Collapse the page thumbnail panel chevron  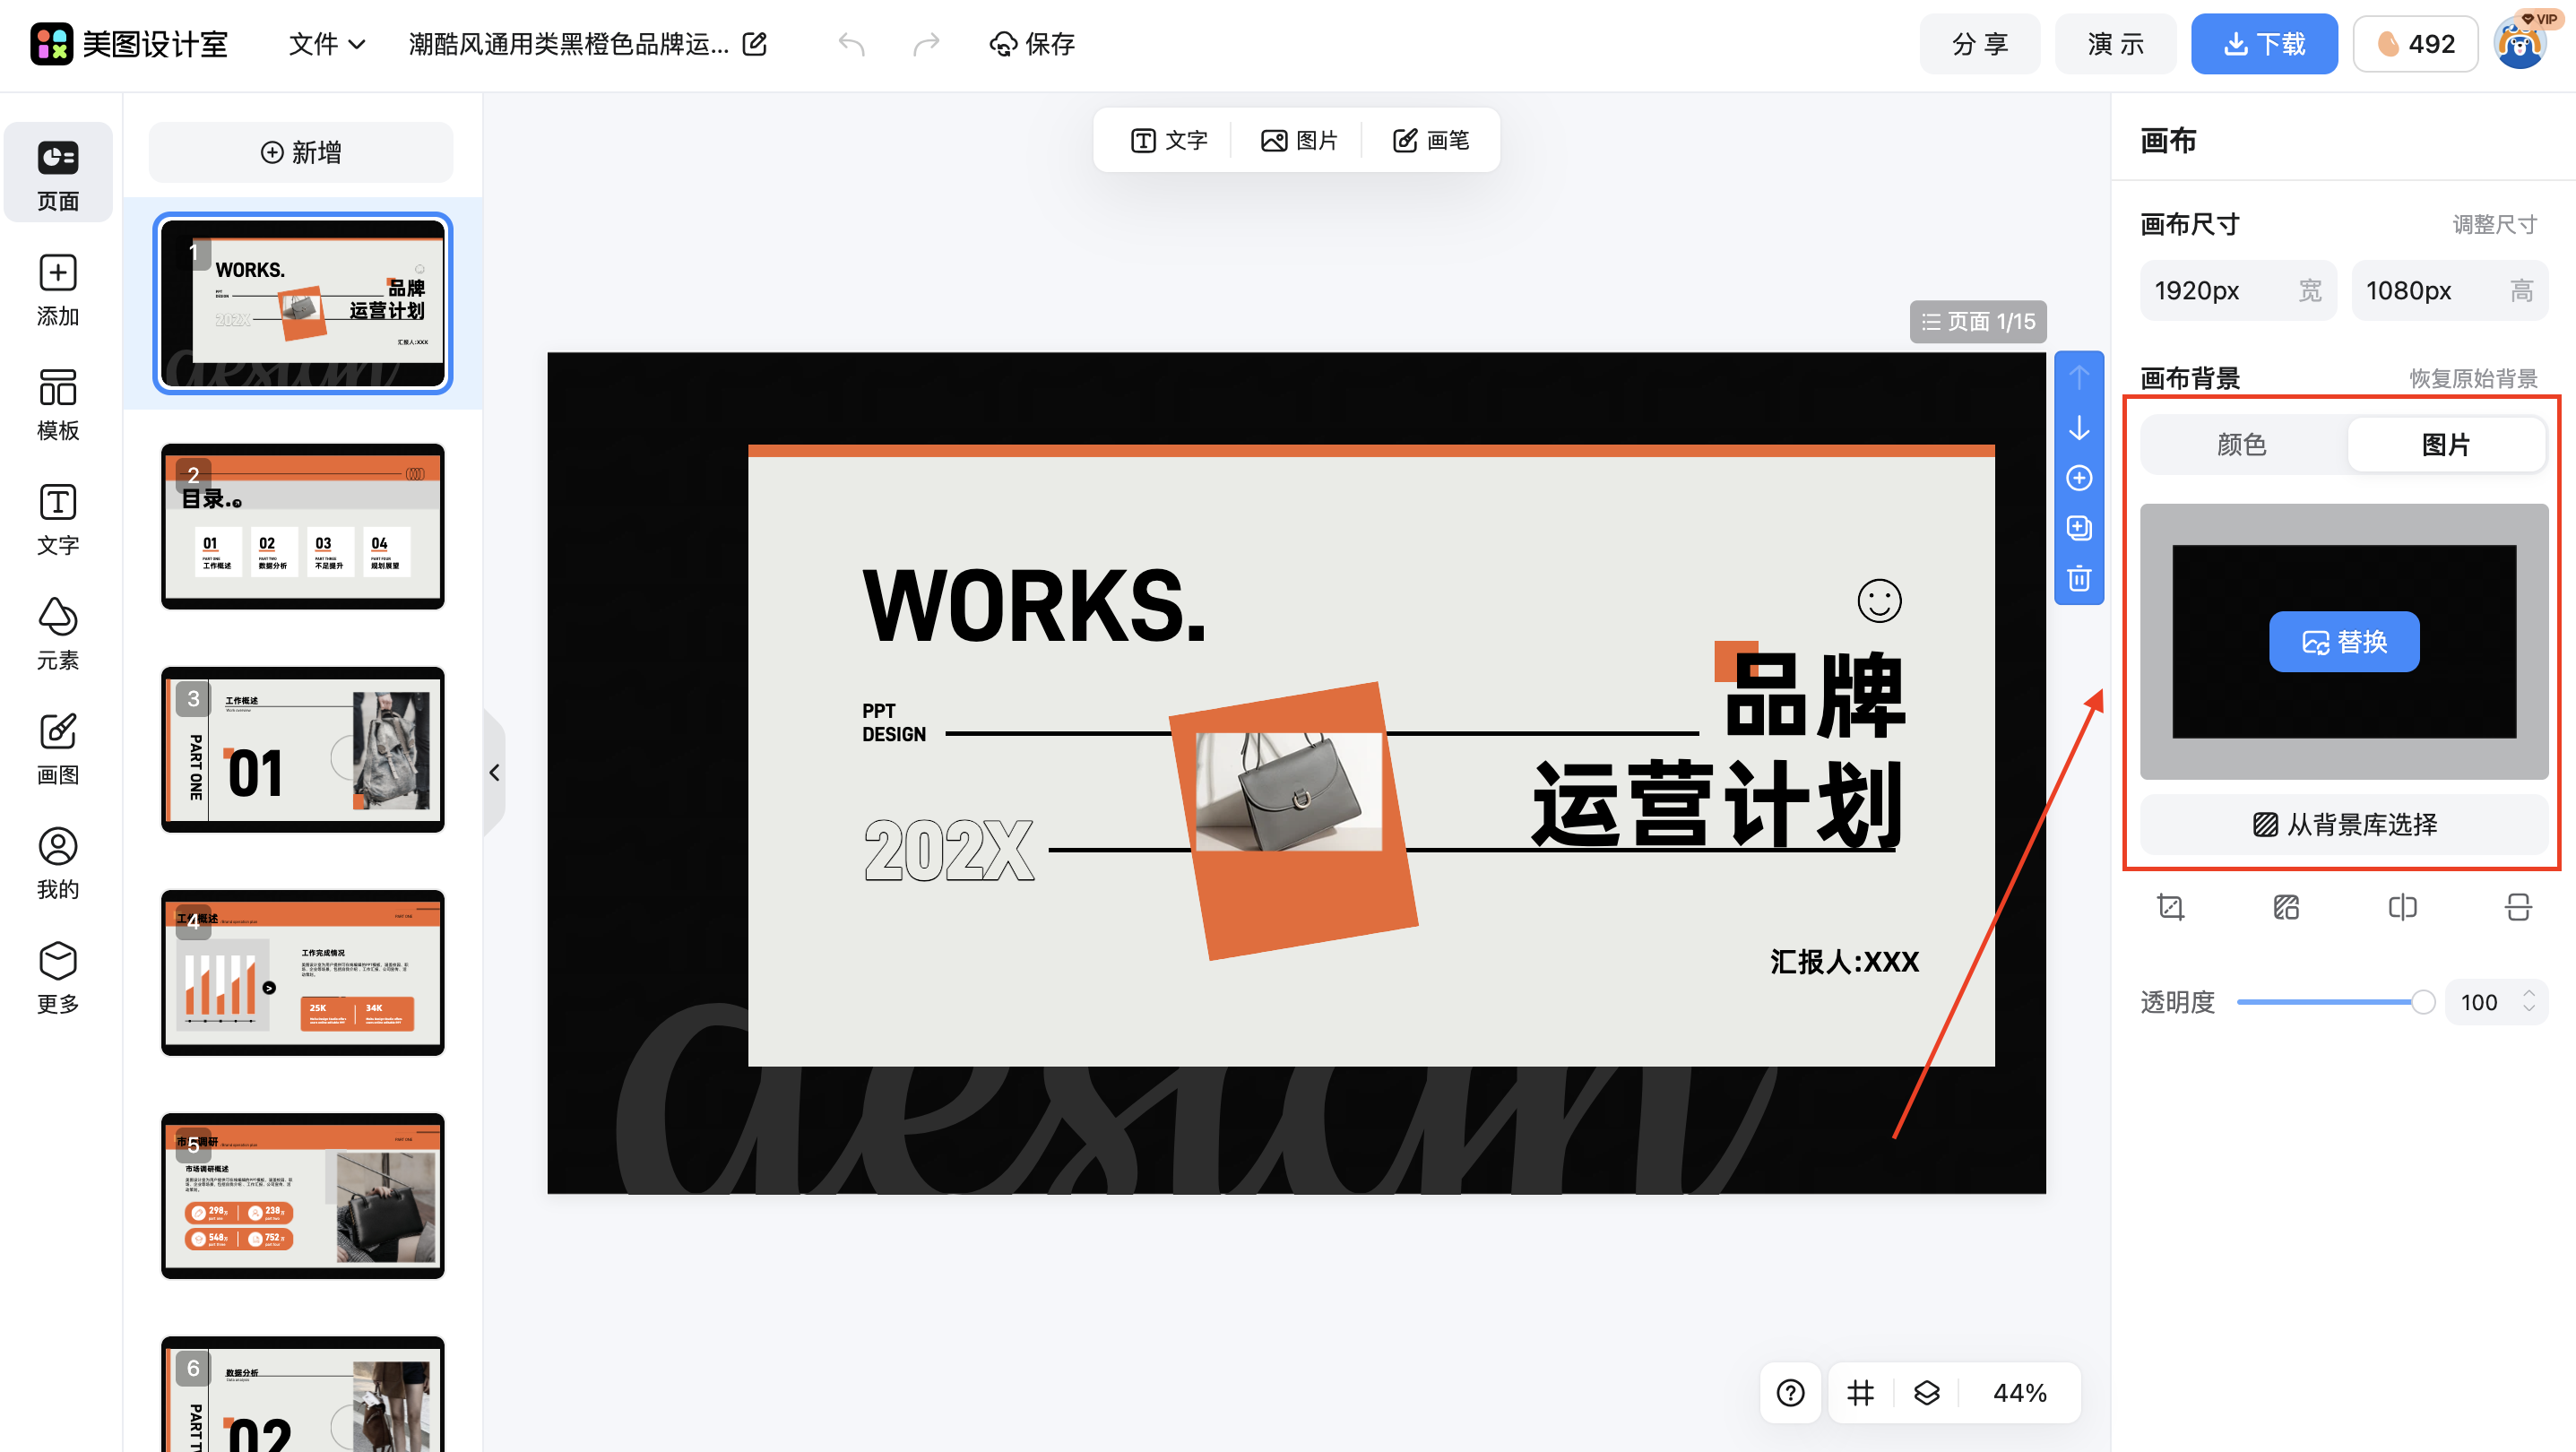[495, 771]
